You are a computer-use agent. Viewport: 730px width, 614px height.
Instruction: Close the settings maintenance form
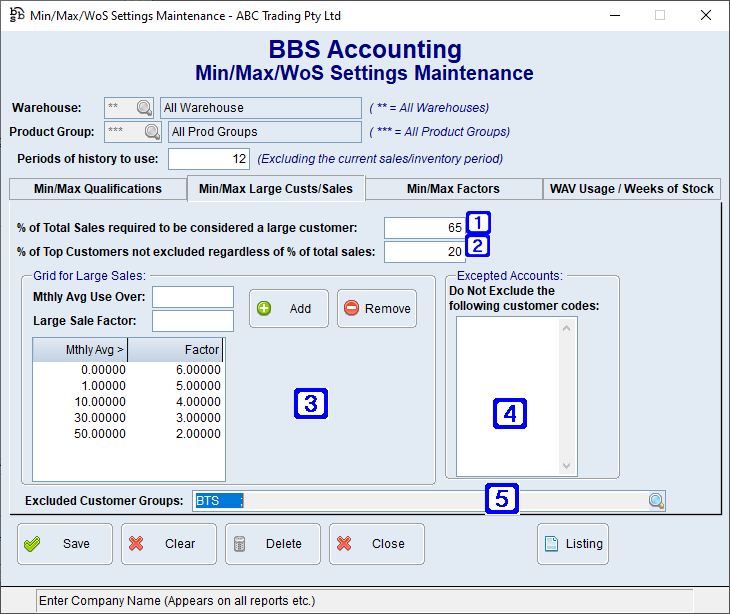coord(376,544)
